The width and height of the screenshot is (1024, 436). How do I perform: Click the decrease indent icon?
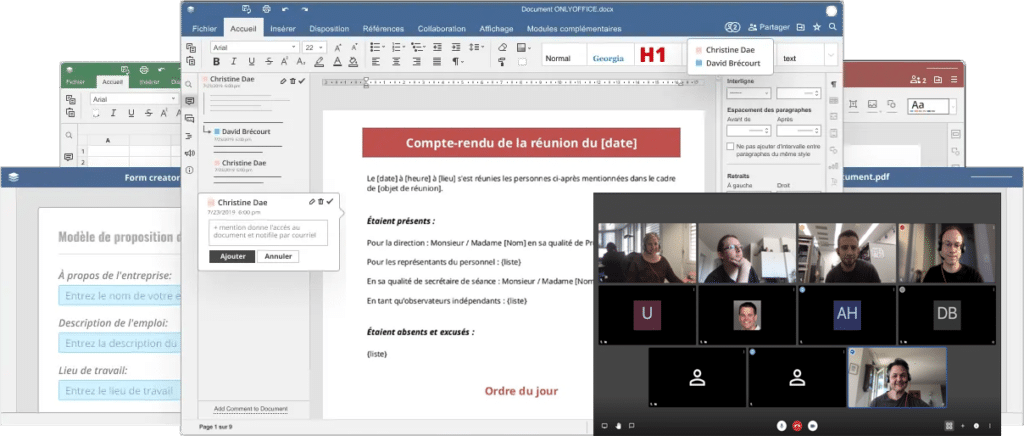tap(438, 47)
